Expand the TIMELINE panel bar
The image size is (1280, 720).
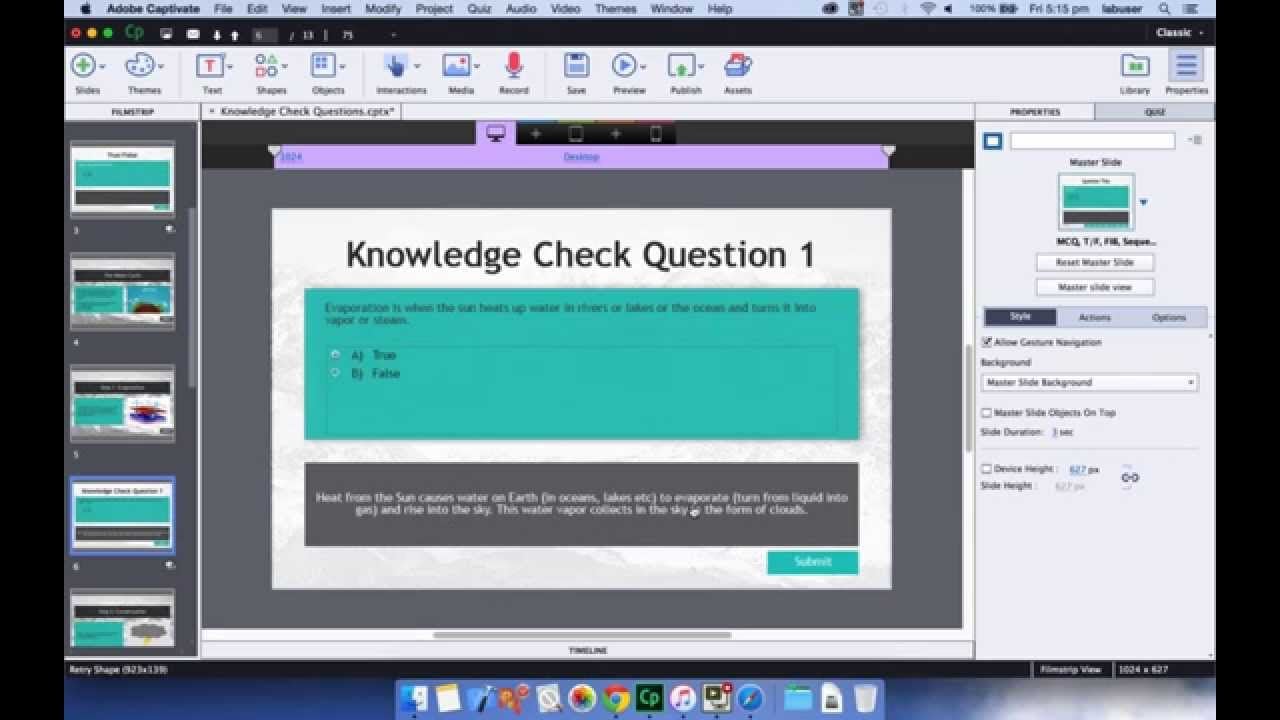tap(588, 650)
